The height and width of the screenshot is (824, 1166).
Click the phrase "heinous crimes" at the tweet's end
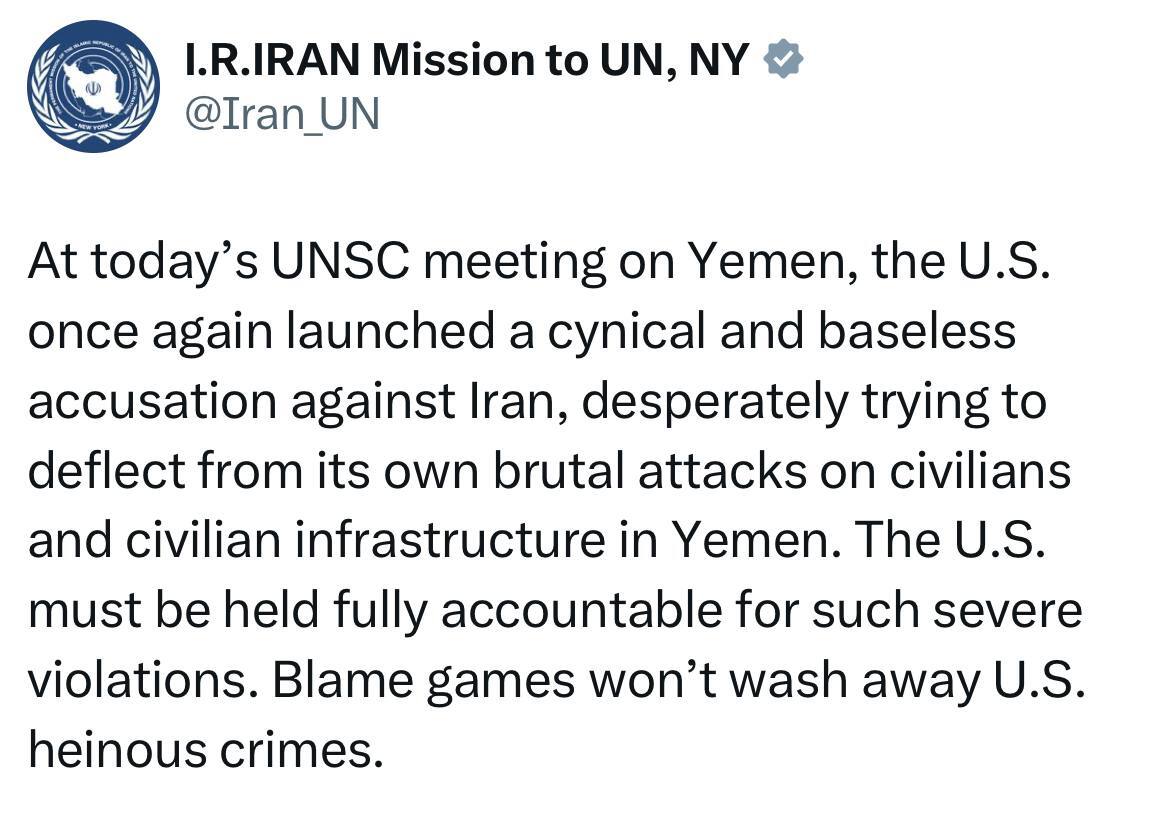205,749
